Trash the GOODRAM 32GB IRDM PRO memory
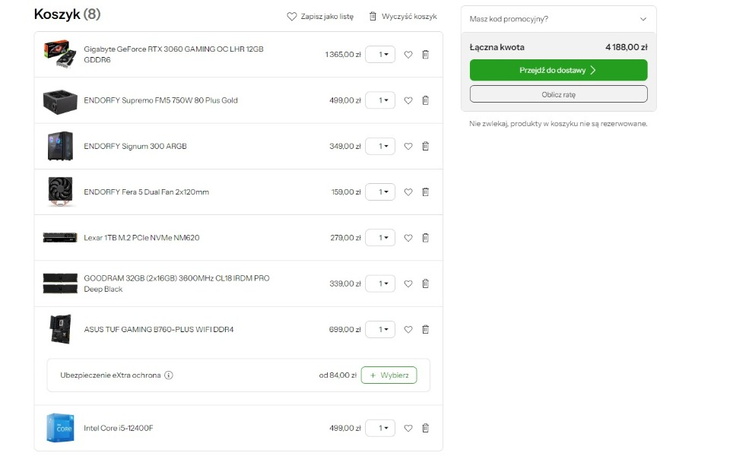The width and height of the screenshot is (730, 456). point(425,283)
